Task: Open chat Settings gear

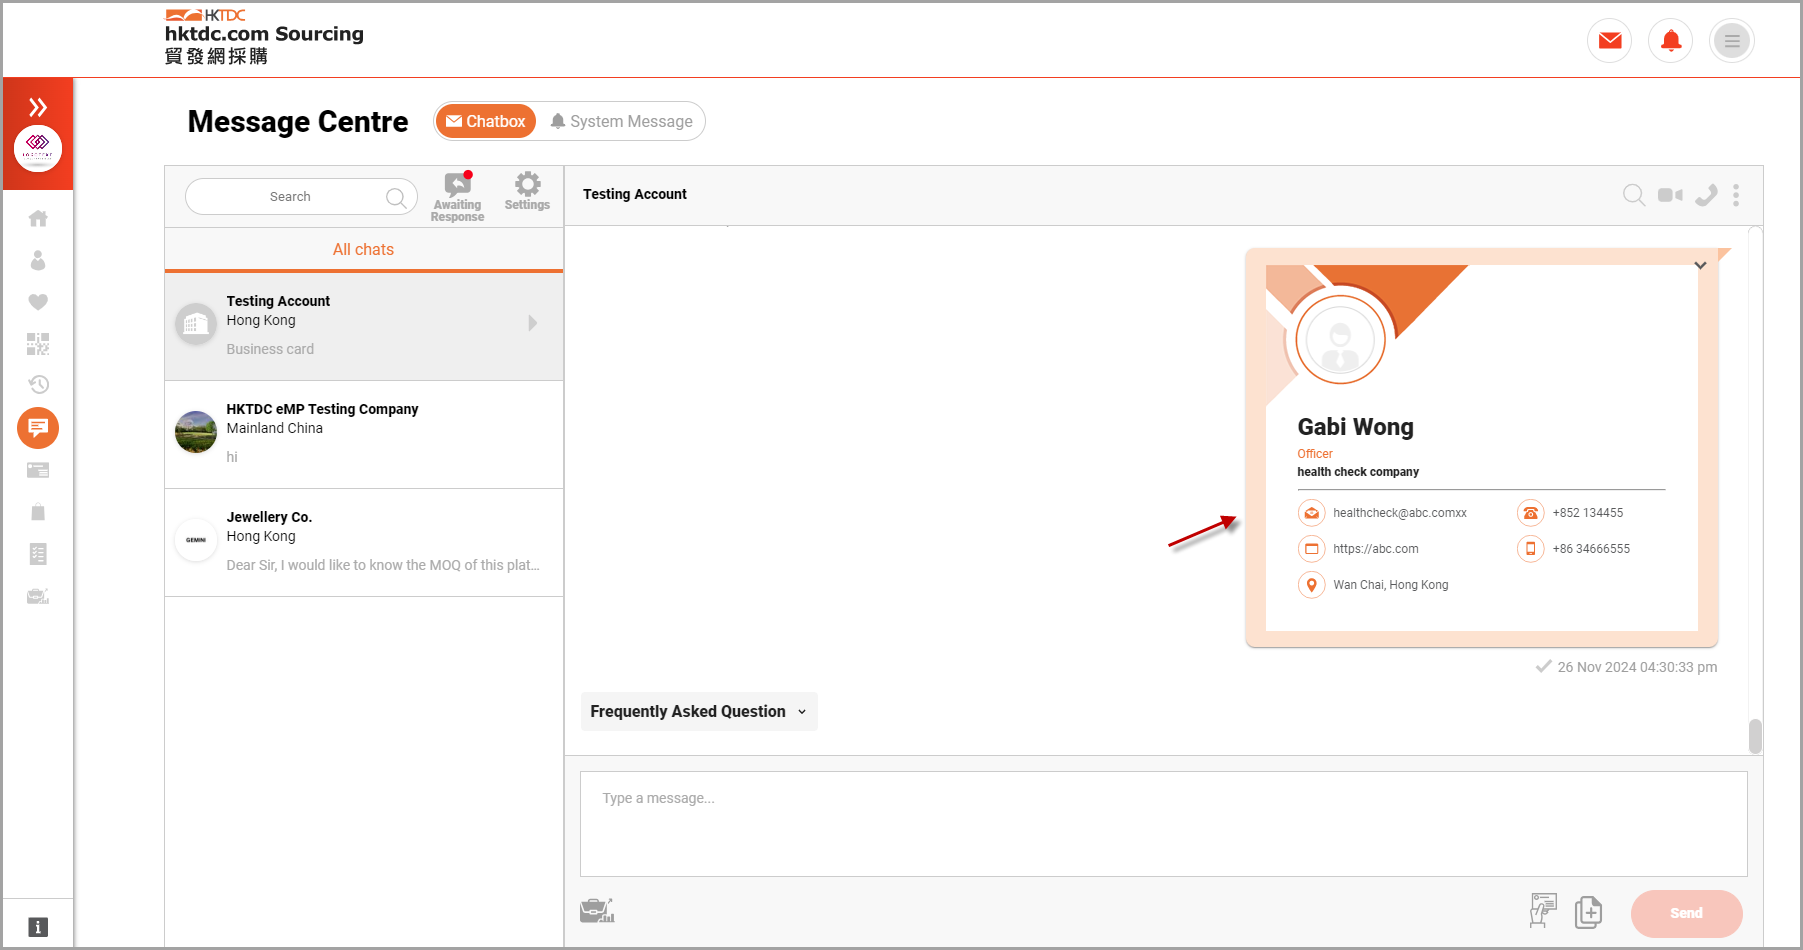Action: (x=527, y=191)
